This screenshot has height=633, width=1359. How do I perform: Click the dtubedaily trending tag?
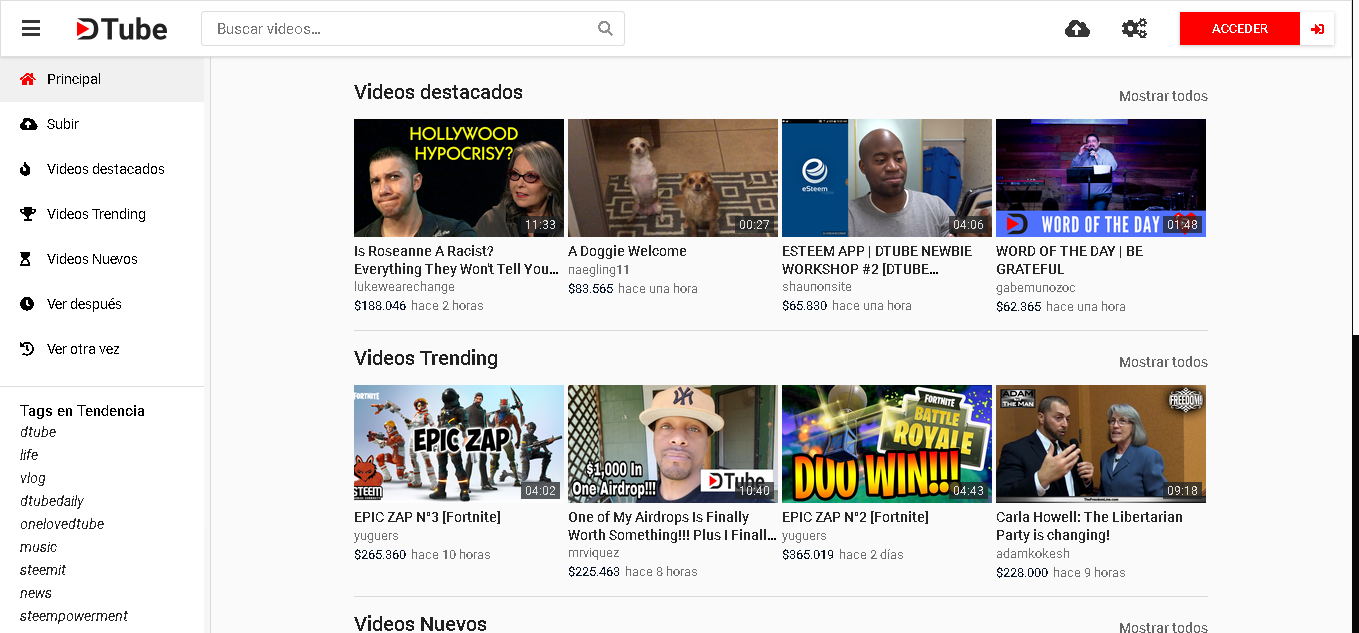[x=52, y=501]
